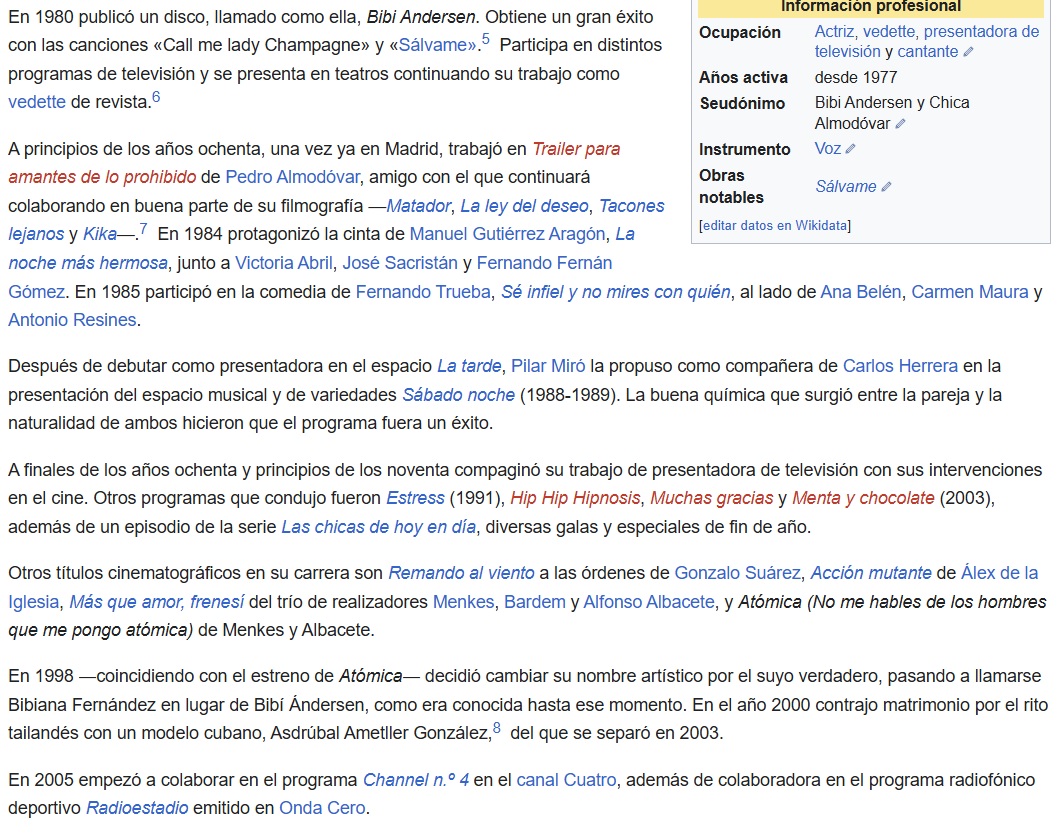Open the 'editar datos en Wikidata' link

click(775, 225)
